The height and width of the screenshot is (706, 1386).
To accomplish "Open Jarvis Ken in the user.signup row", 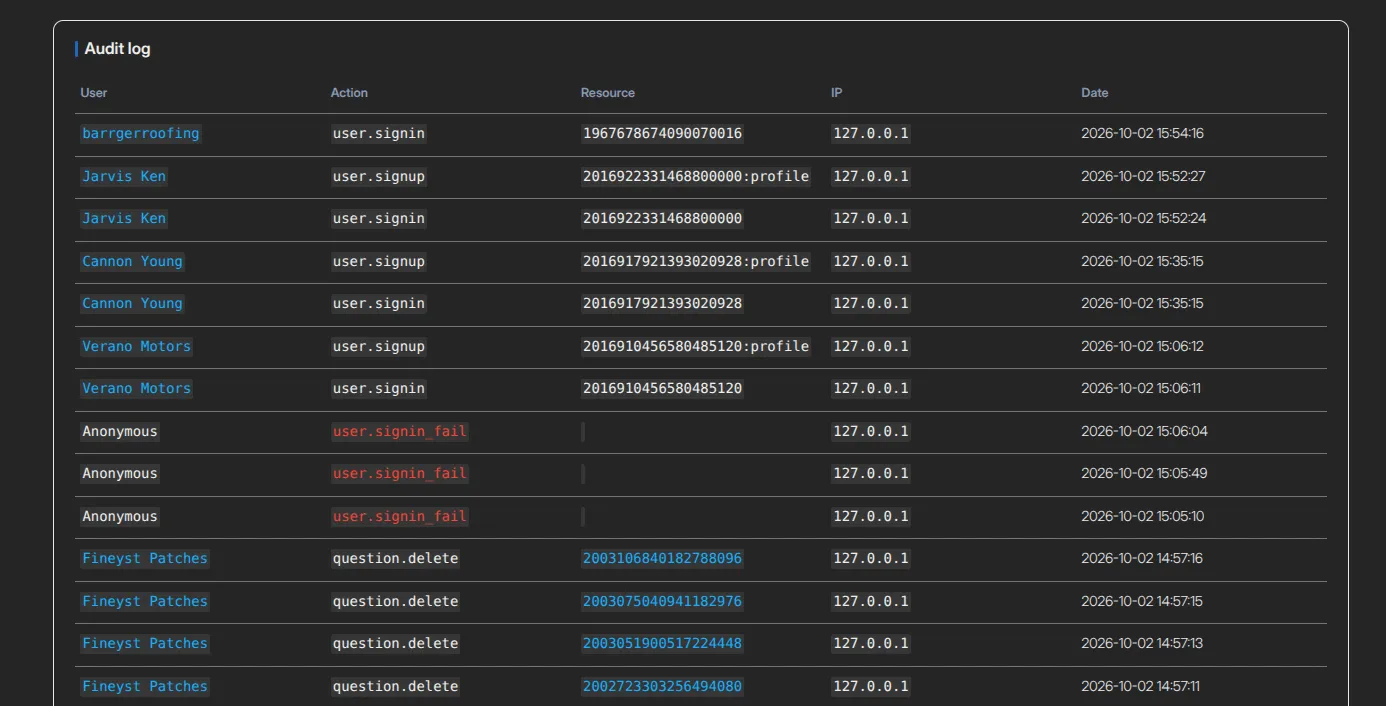I will (x=124, y=176).
